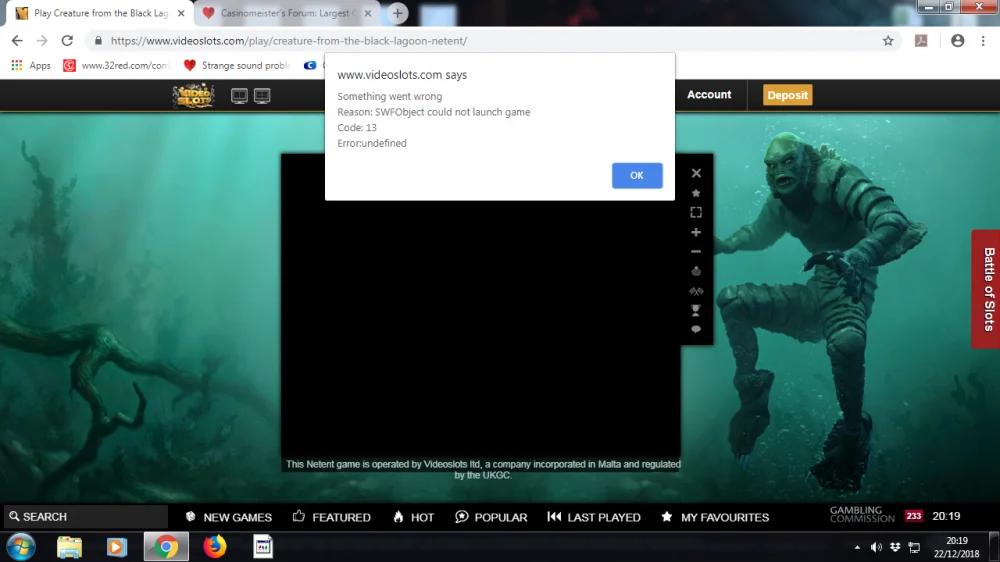Open volume control in system tray
1000x562 pixels.
[876, 547]
